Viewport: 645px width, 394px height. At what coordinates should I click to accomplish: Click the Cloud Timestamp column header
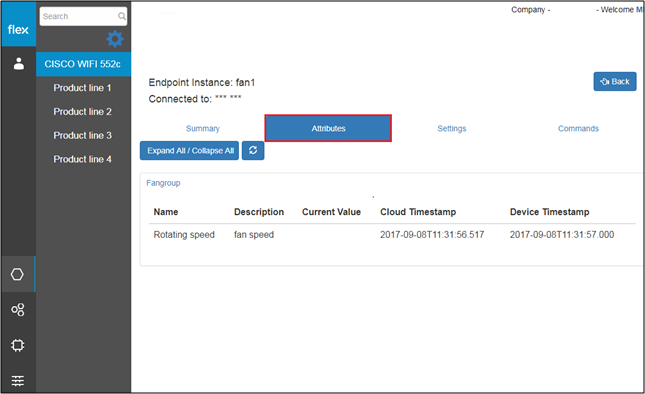(418, 212)
